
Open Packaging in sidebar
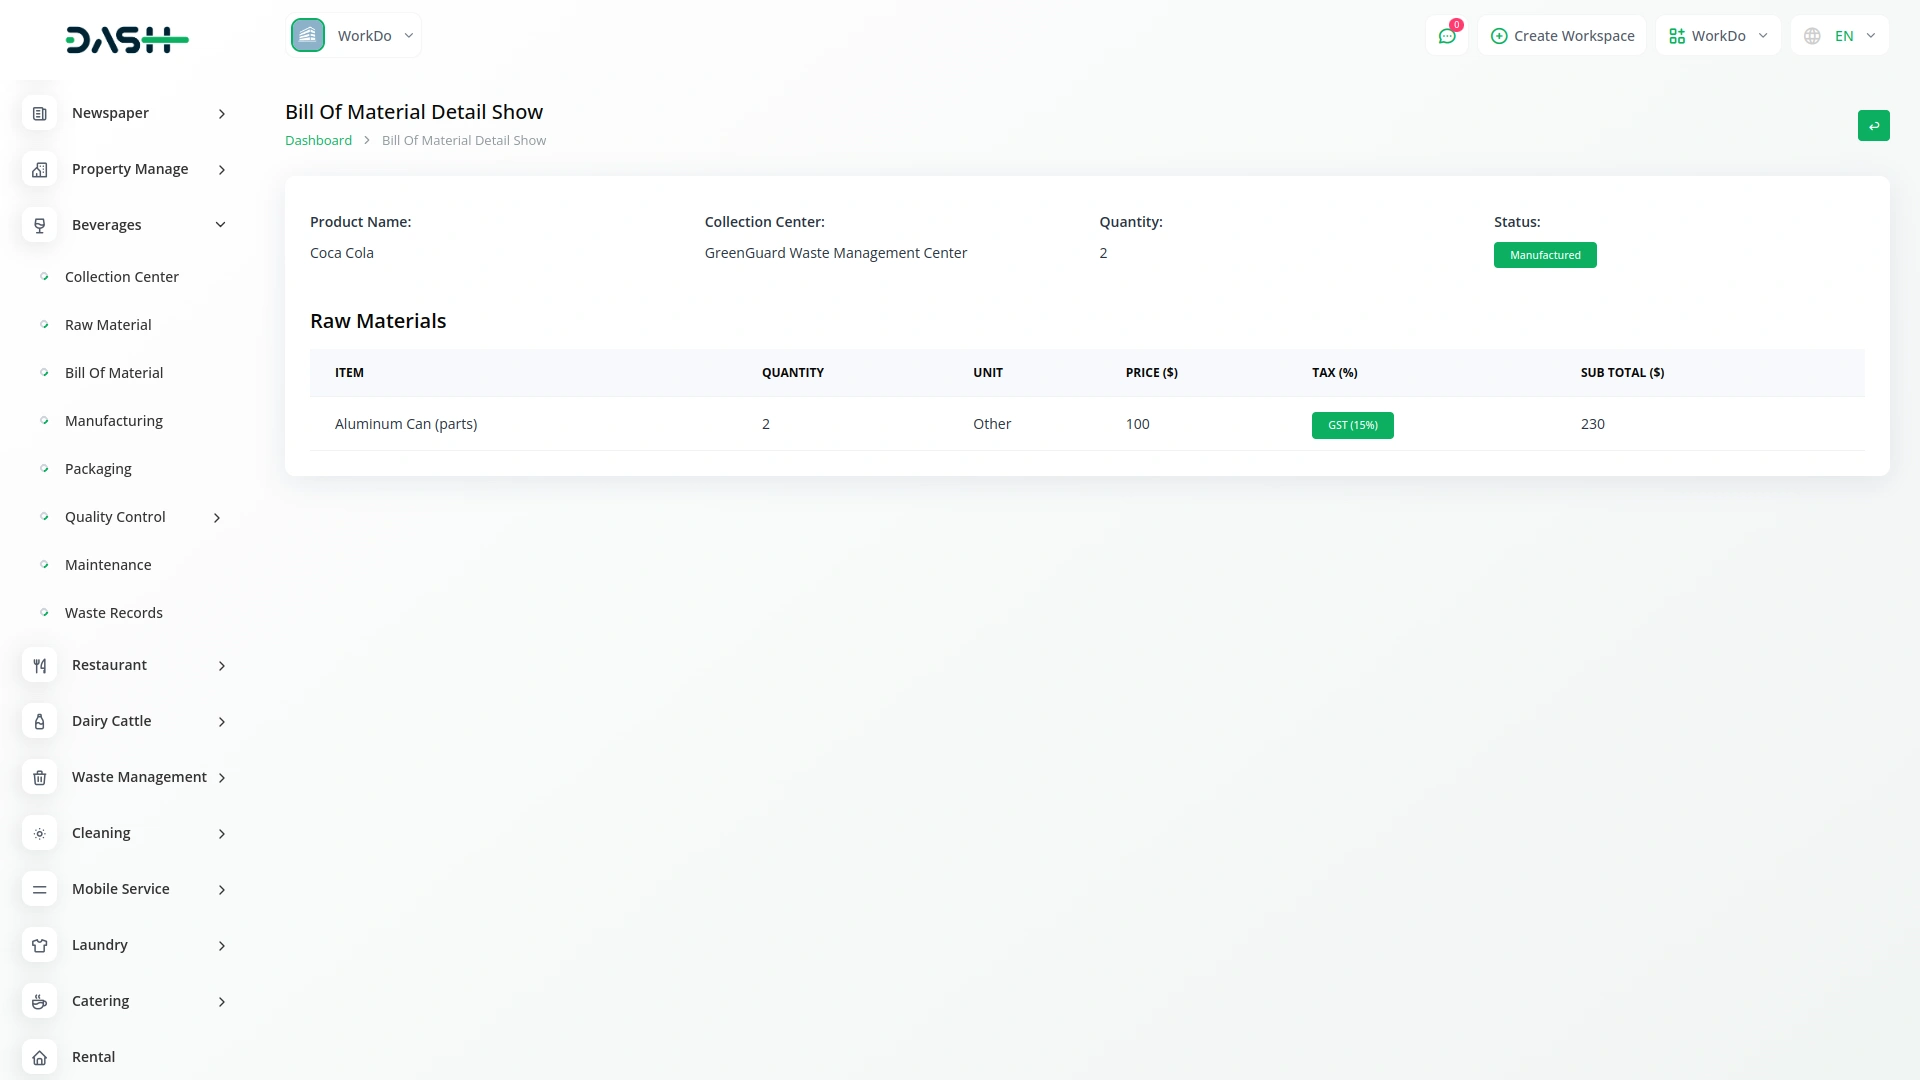(98, 469)
